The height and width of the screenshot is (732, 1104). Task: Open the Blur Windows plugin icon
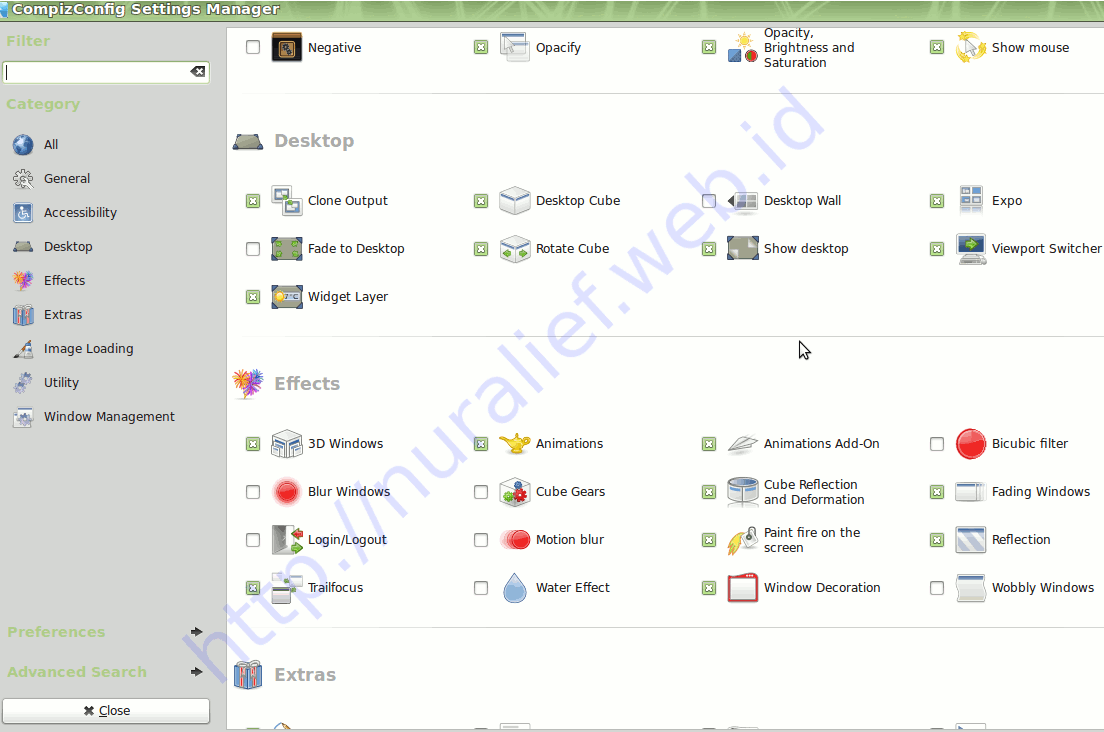287,491
